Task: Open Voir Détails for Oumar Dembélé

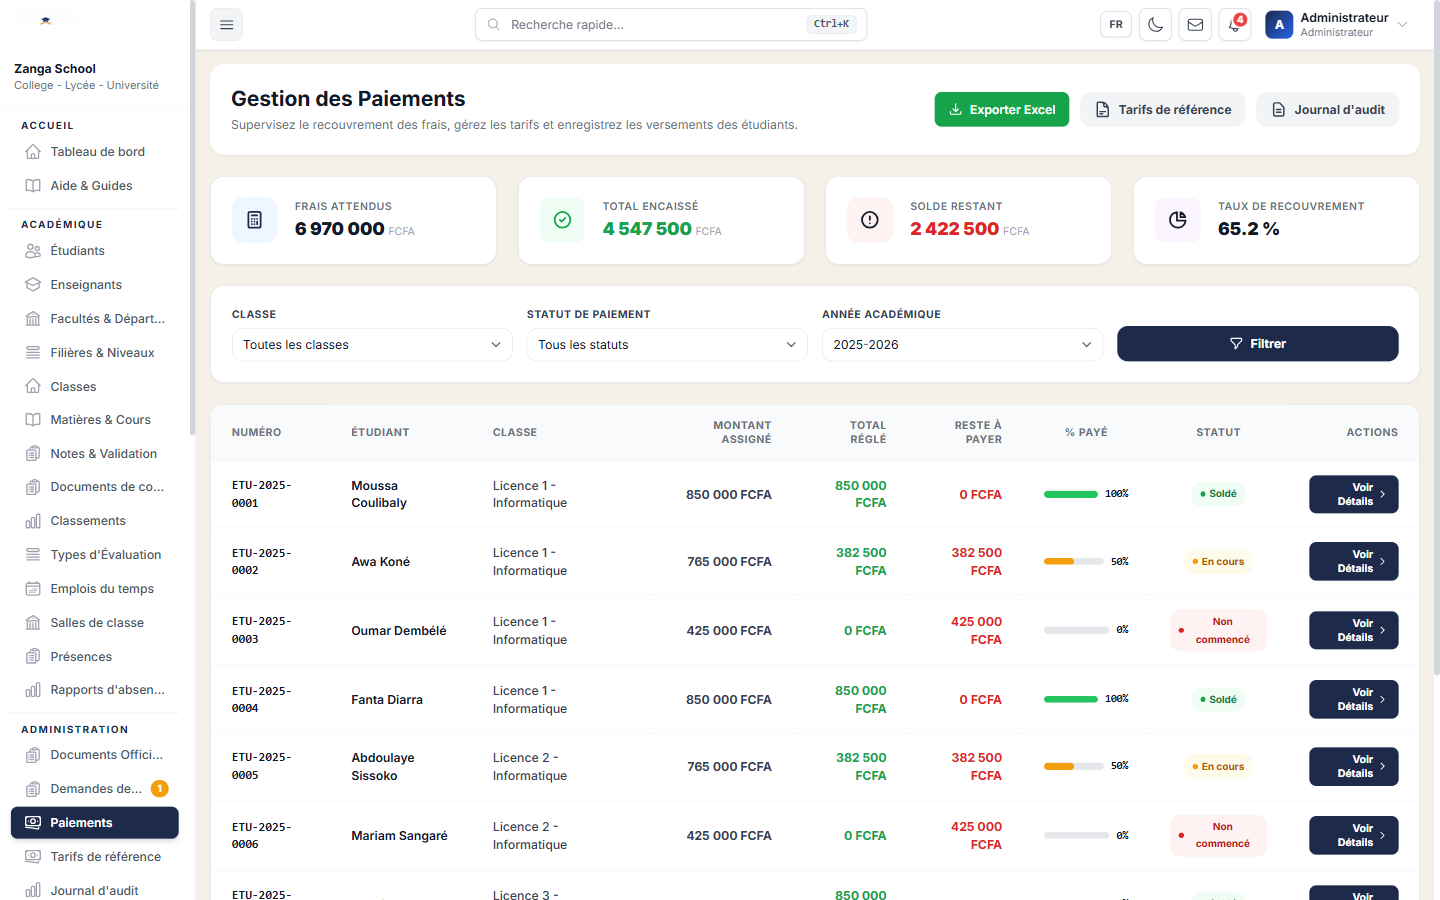Action: click(1354, 631)
